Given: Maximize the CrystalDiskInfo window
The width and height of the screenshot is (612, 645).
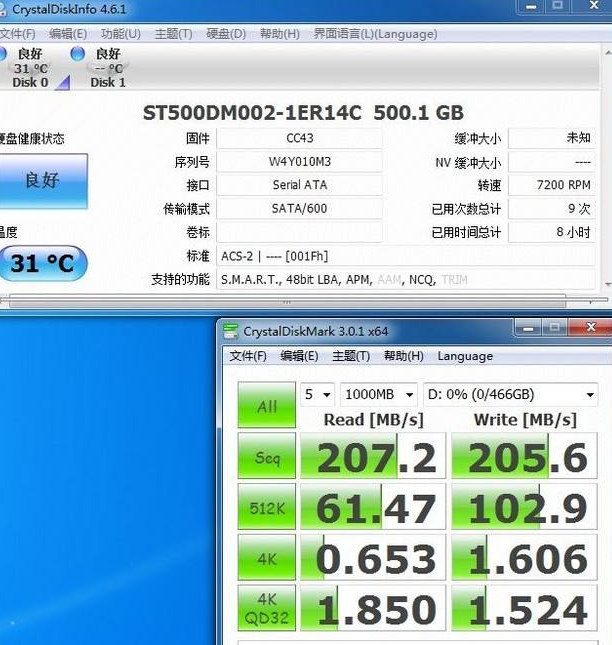Looking at the screenshot, I should click(x=557, y=6).
